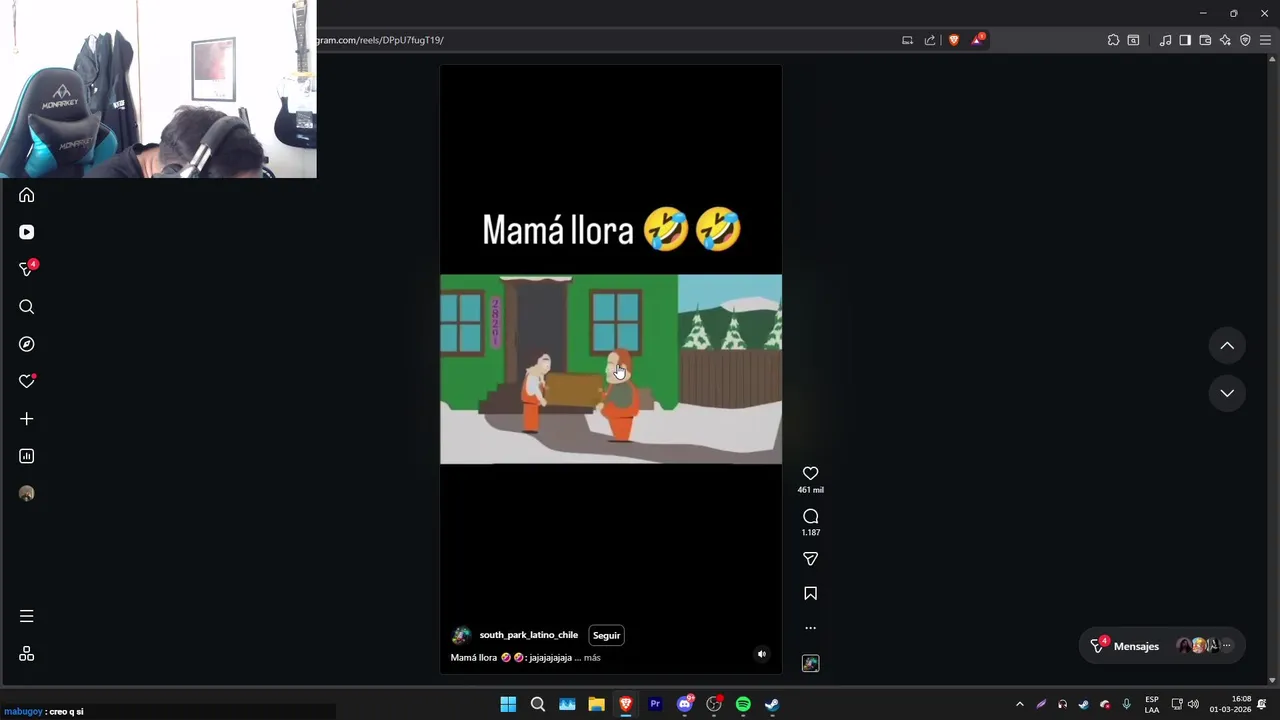This screenshot has height=720, width=1280.
Task: Open the audio thumbnail of reel
Action: click(x=811, y=663)
